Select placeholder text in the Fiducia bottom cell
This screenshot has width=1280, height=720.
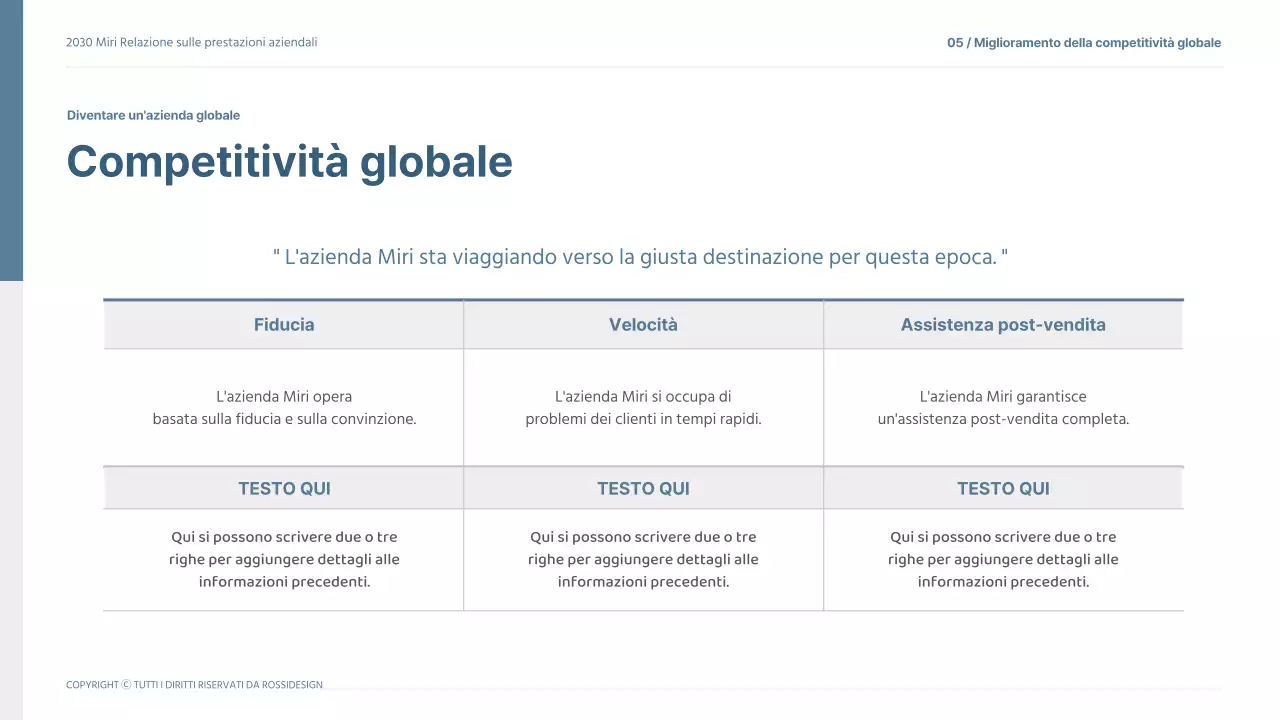click(x=283, y=559)
